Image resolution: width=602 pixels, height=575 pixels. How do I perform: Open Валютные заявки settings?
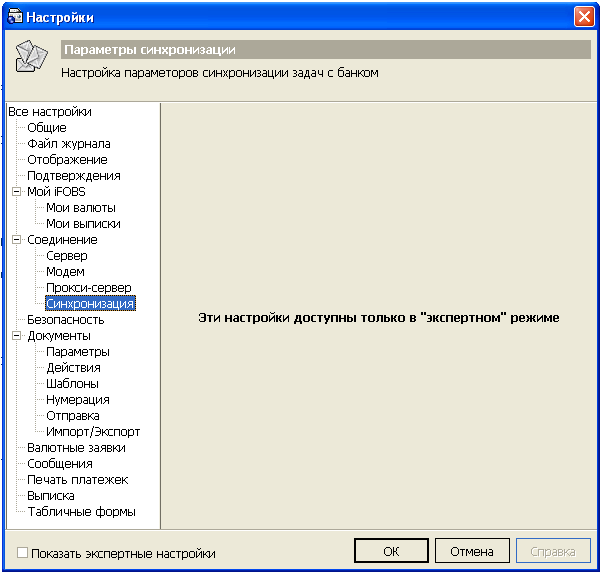pyautogui.click(x=76, y=448)
